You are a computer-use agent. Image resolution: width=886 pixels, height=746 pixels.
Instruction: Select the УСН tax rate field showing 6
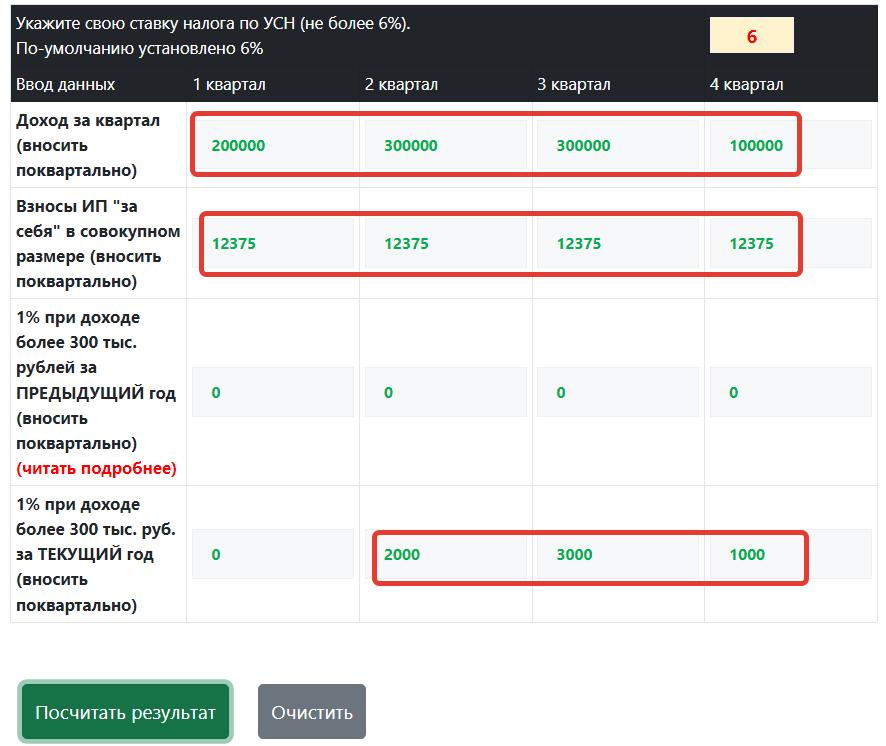coord(752,36)
